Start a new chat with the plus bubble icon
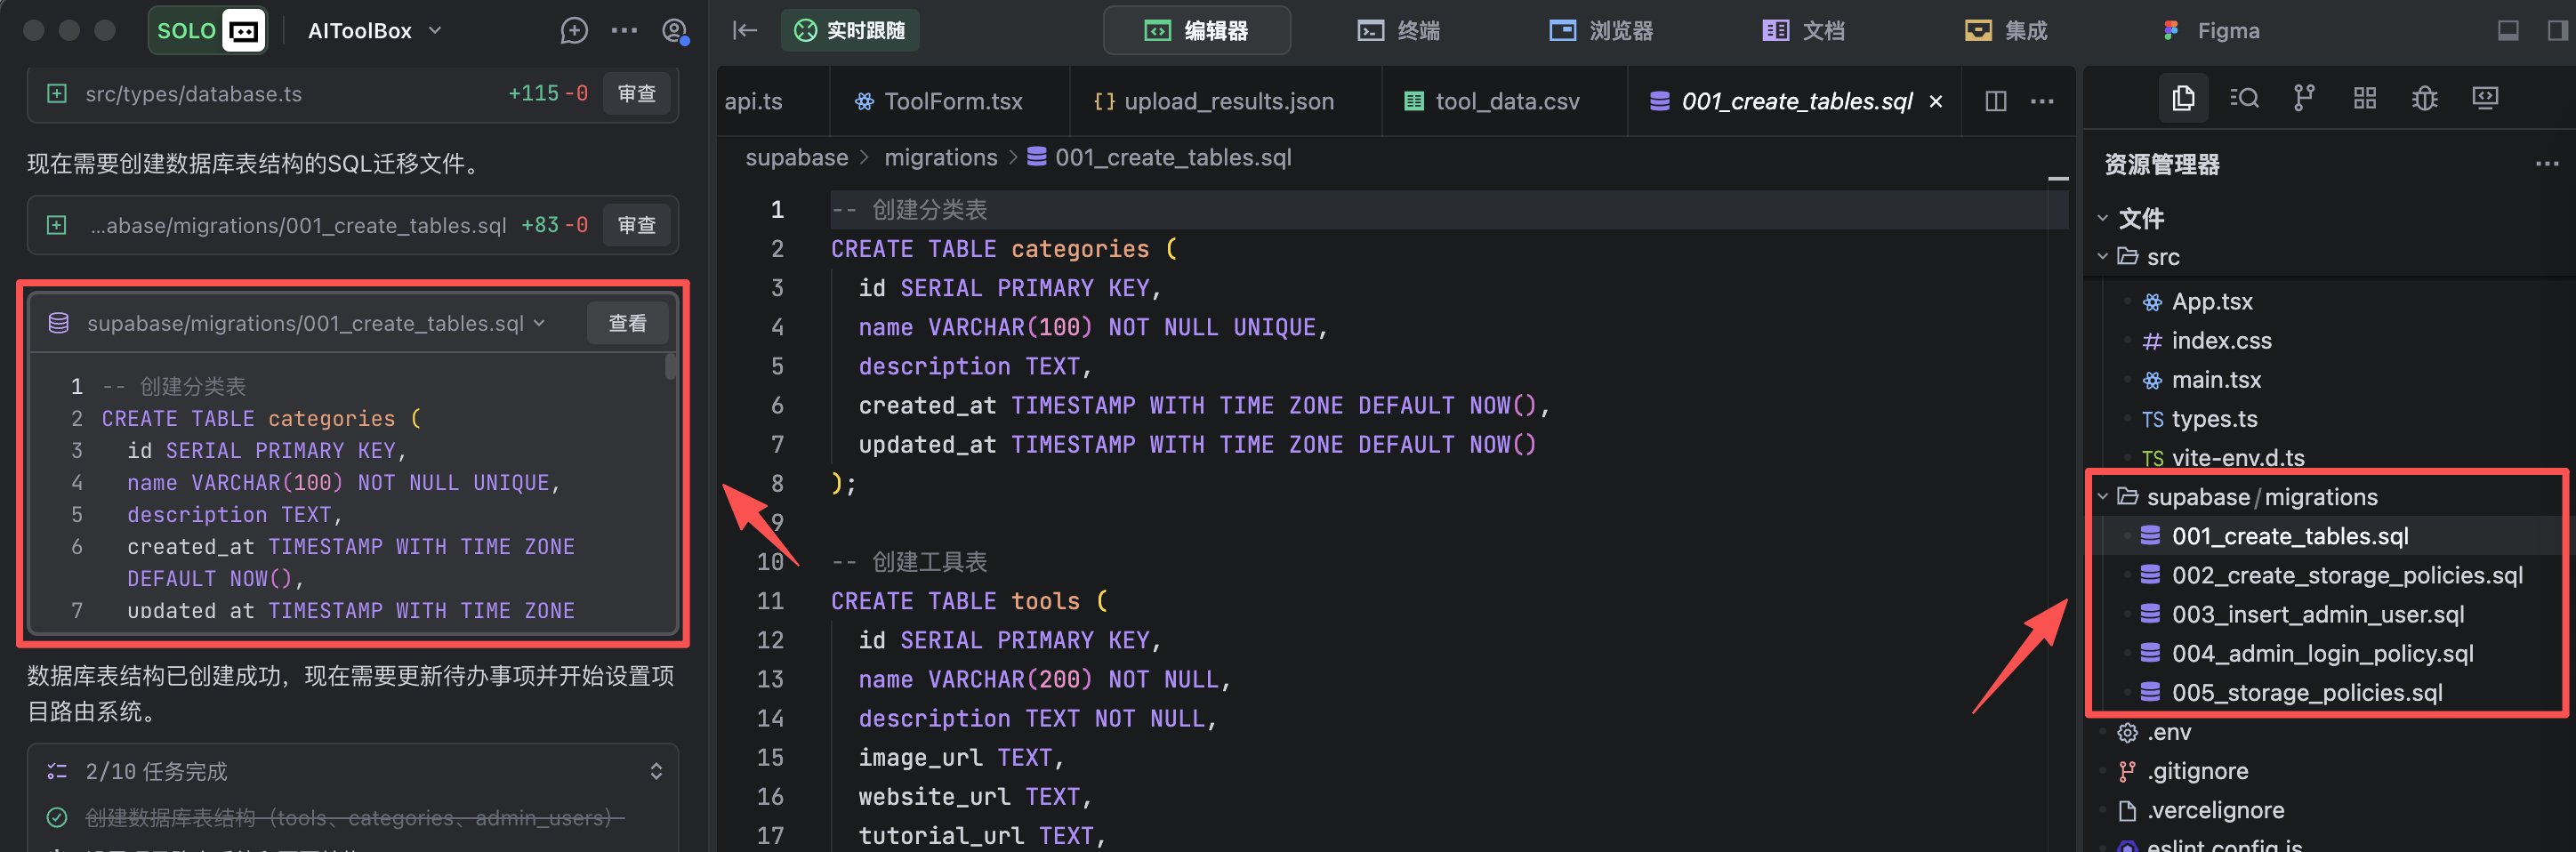Image resolution: width=2576 pixels, height=852 pixels. 573,31
